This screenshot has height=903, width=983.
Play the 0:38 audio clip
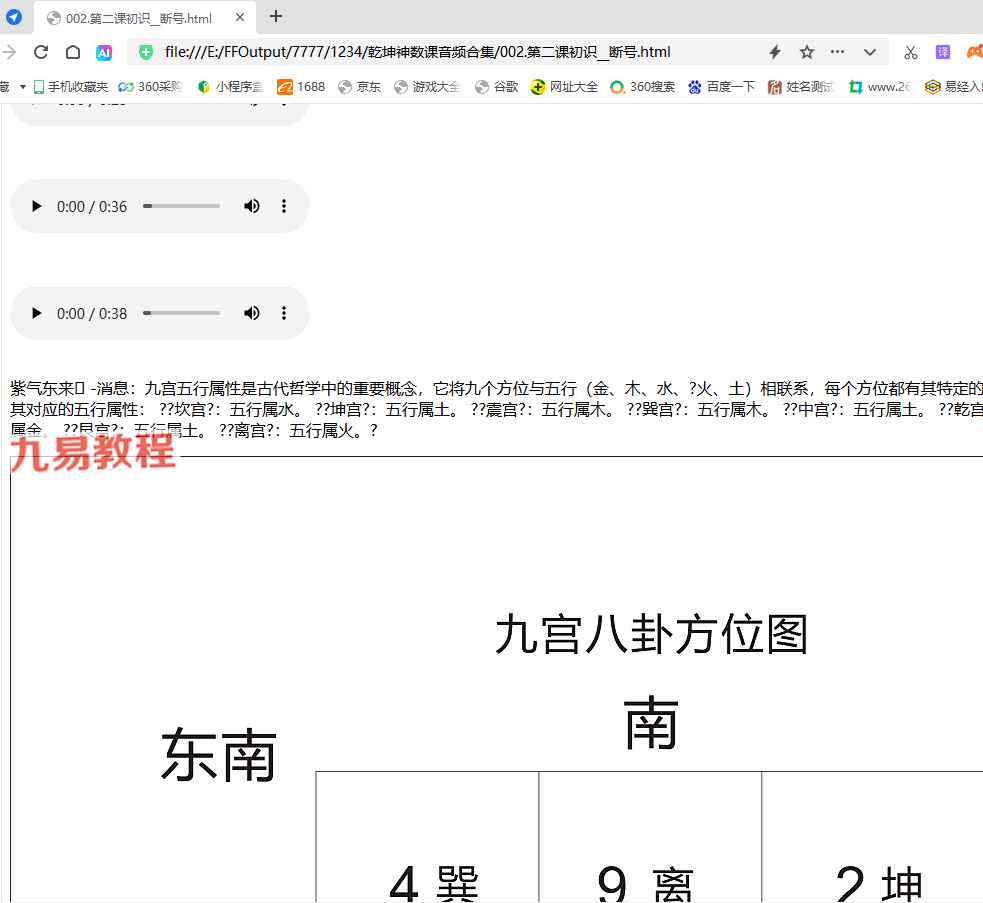pos(37,313)
